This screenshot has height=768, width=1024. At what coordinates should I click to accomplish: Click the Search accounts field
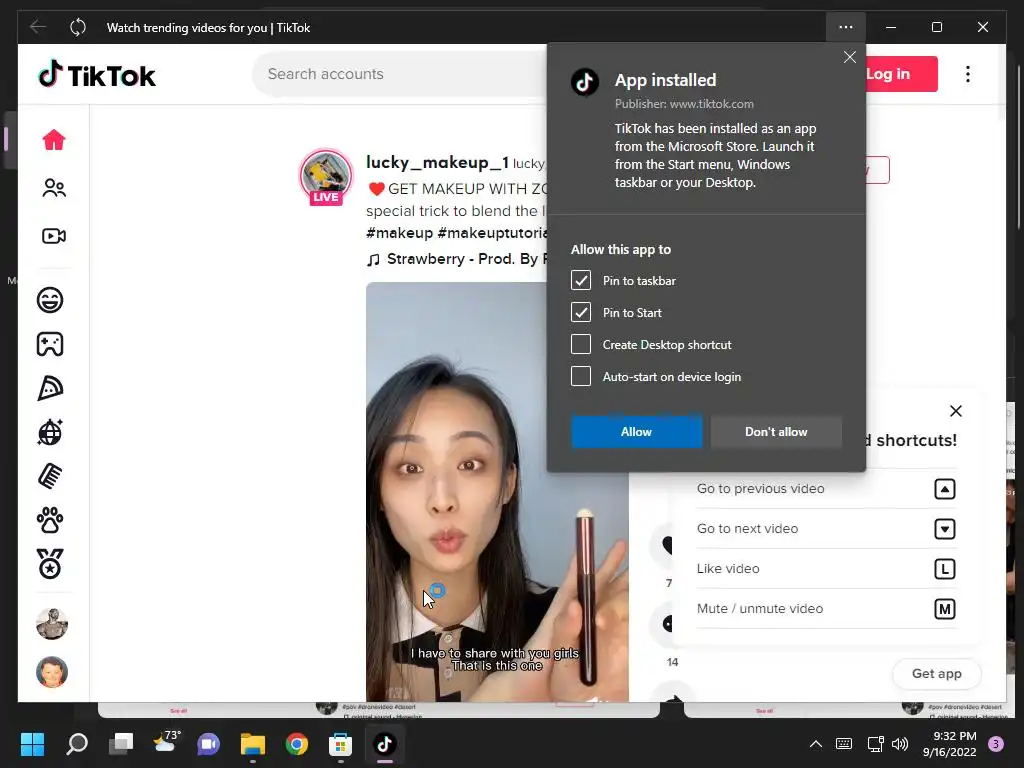tap(400, 74)
